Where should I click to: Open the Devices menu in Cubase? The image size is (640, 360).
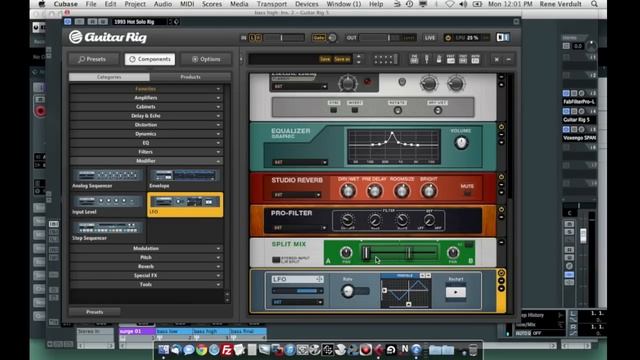[x=307, y=4]
